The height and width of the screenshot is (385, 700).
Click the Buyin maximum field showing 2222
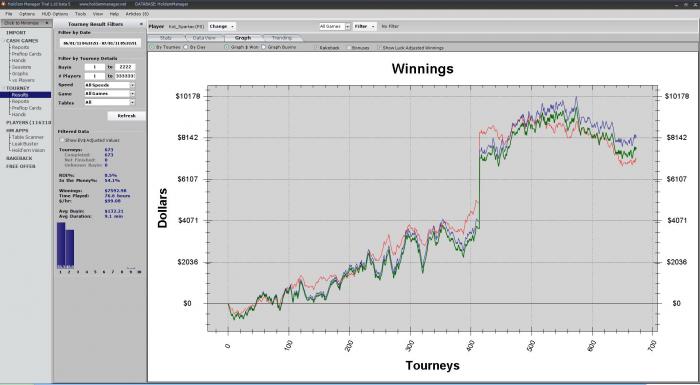pyautogui.click(x=125, y=67)
